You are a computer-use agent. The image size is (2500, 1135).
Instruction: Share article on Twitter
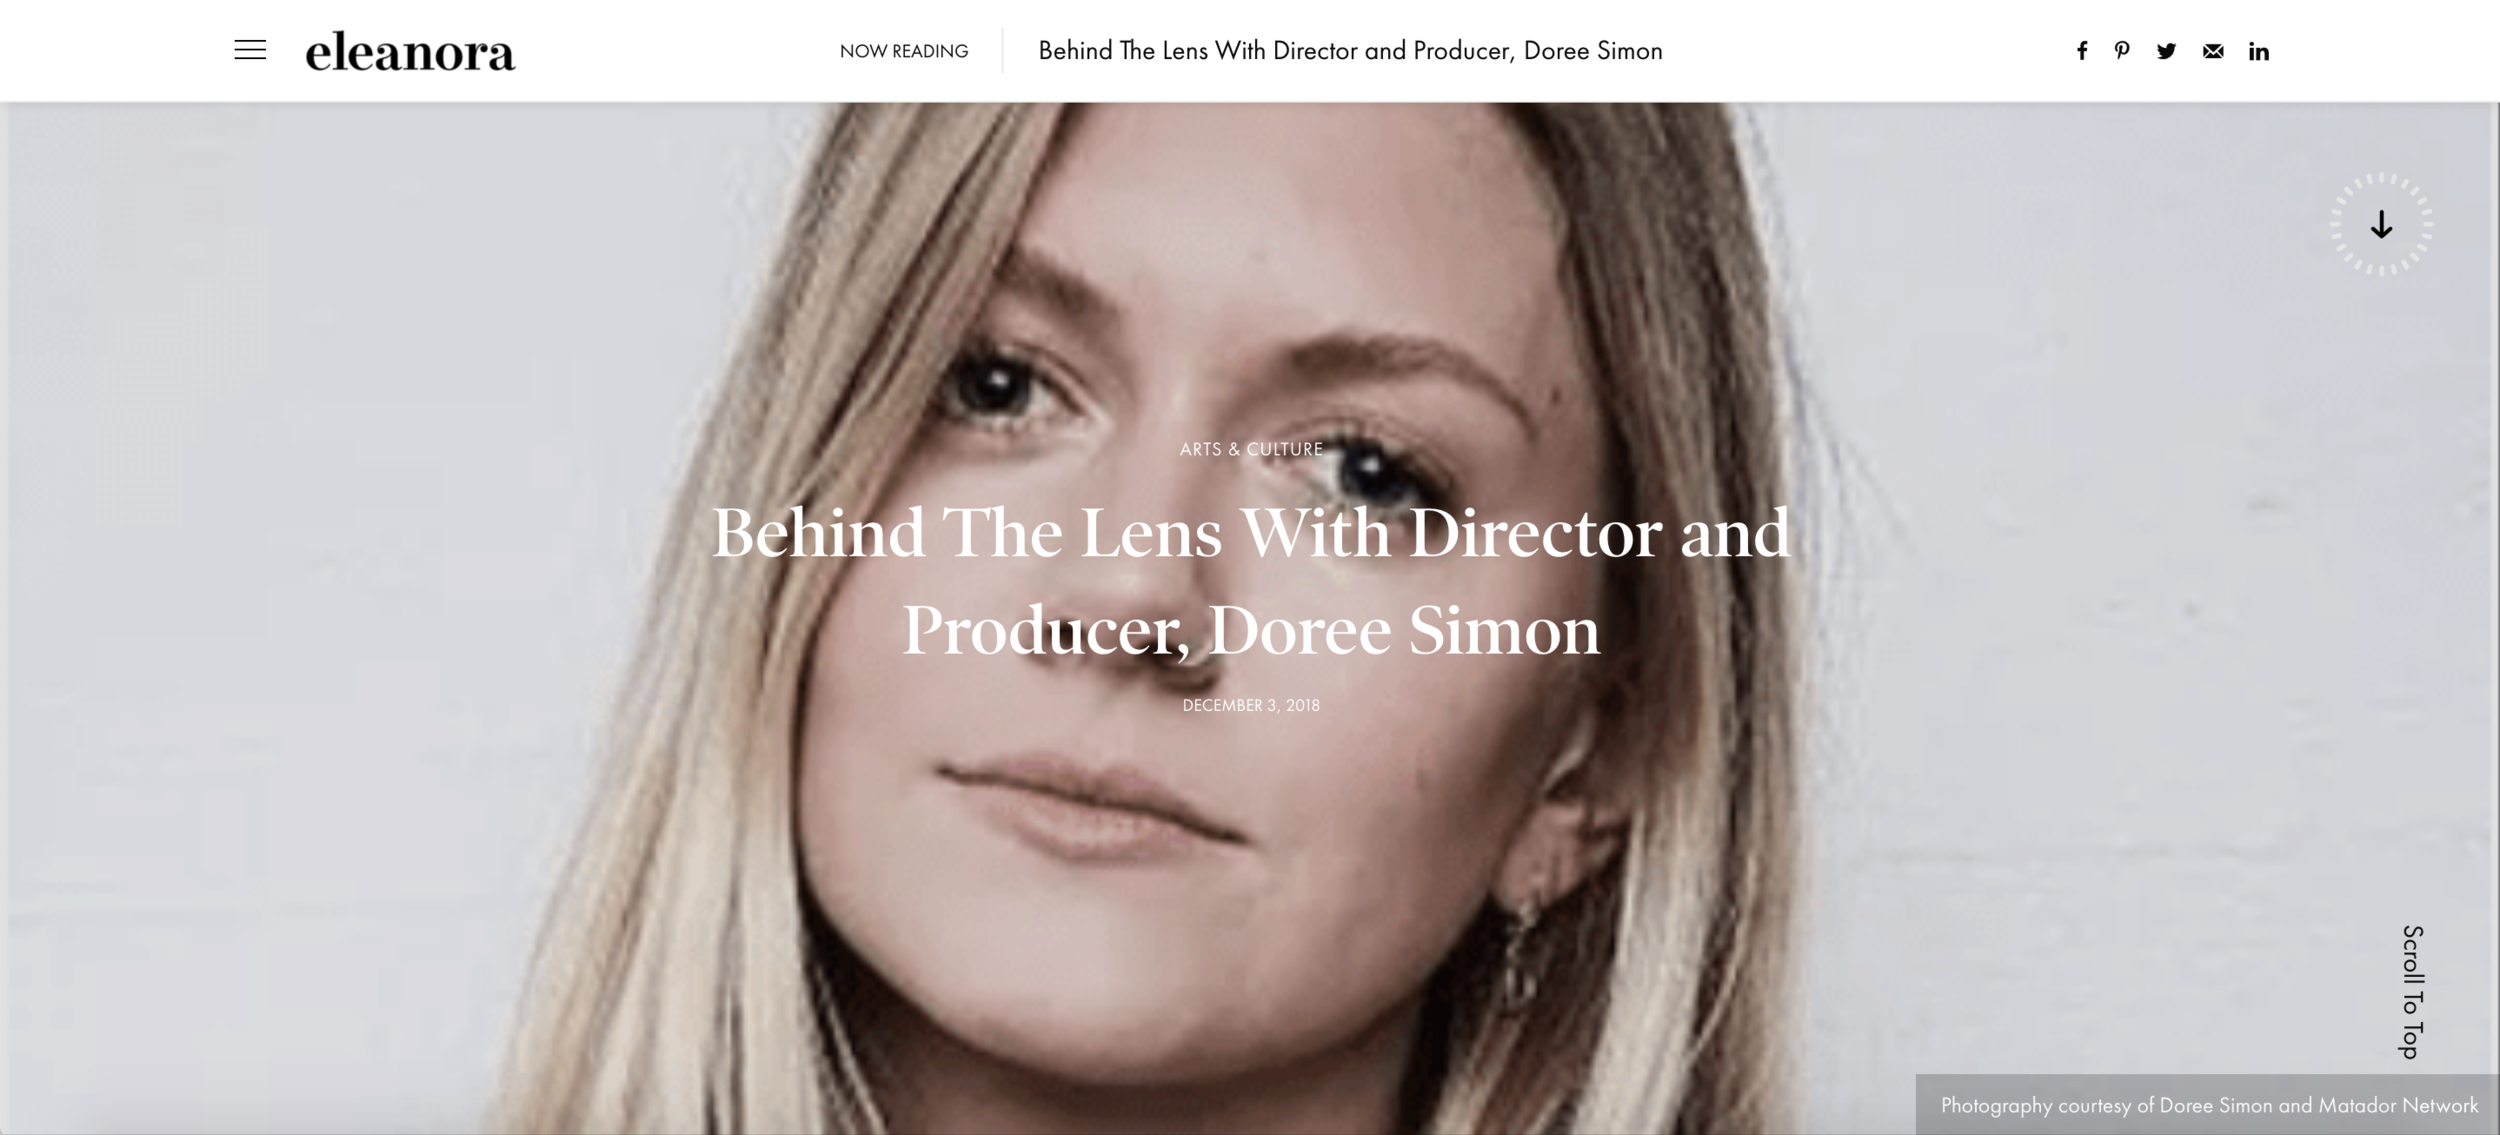point(2166,51)
